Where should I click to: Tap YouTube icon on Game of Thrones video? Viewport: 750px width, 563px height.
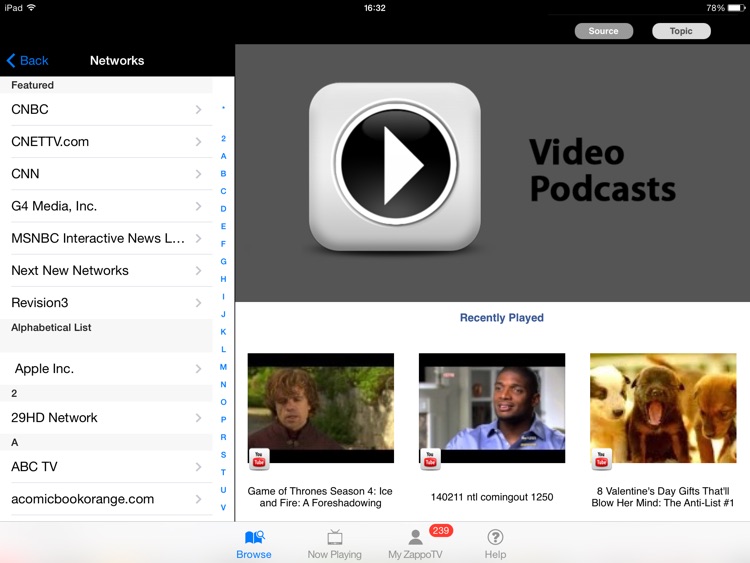pos(259,459)
